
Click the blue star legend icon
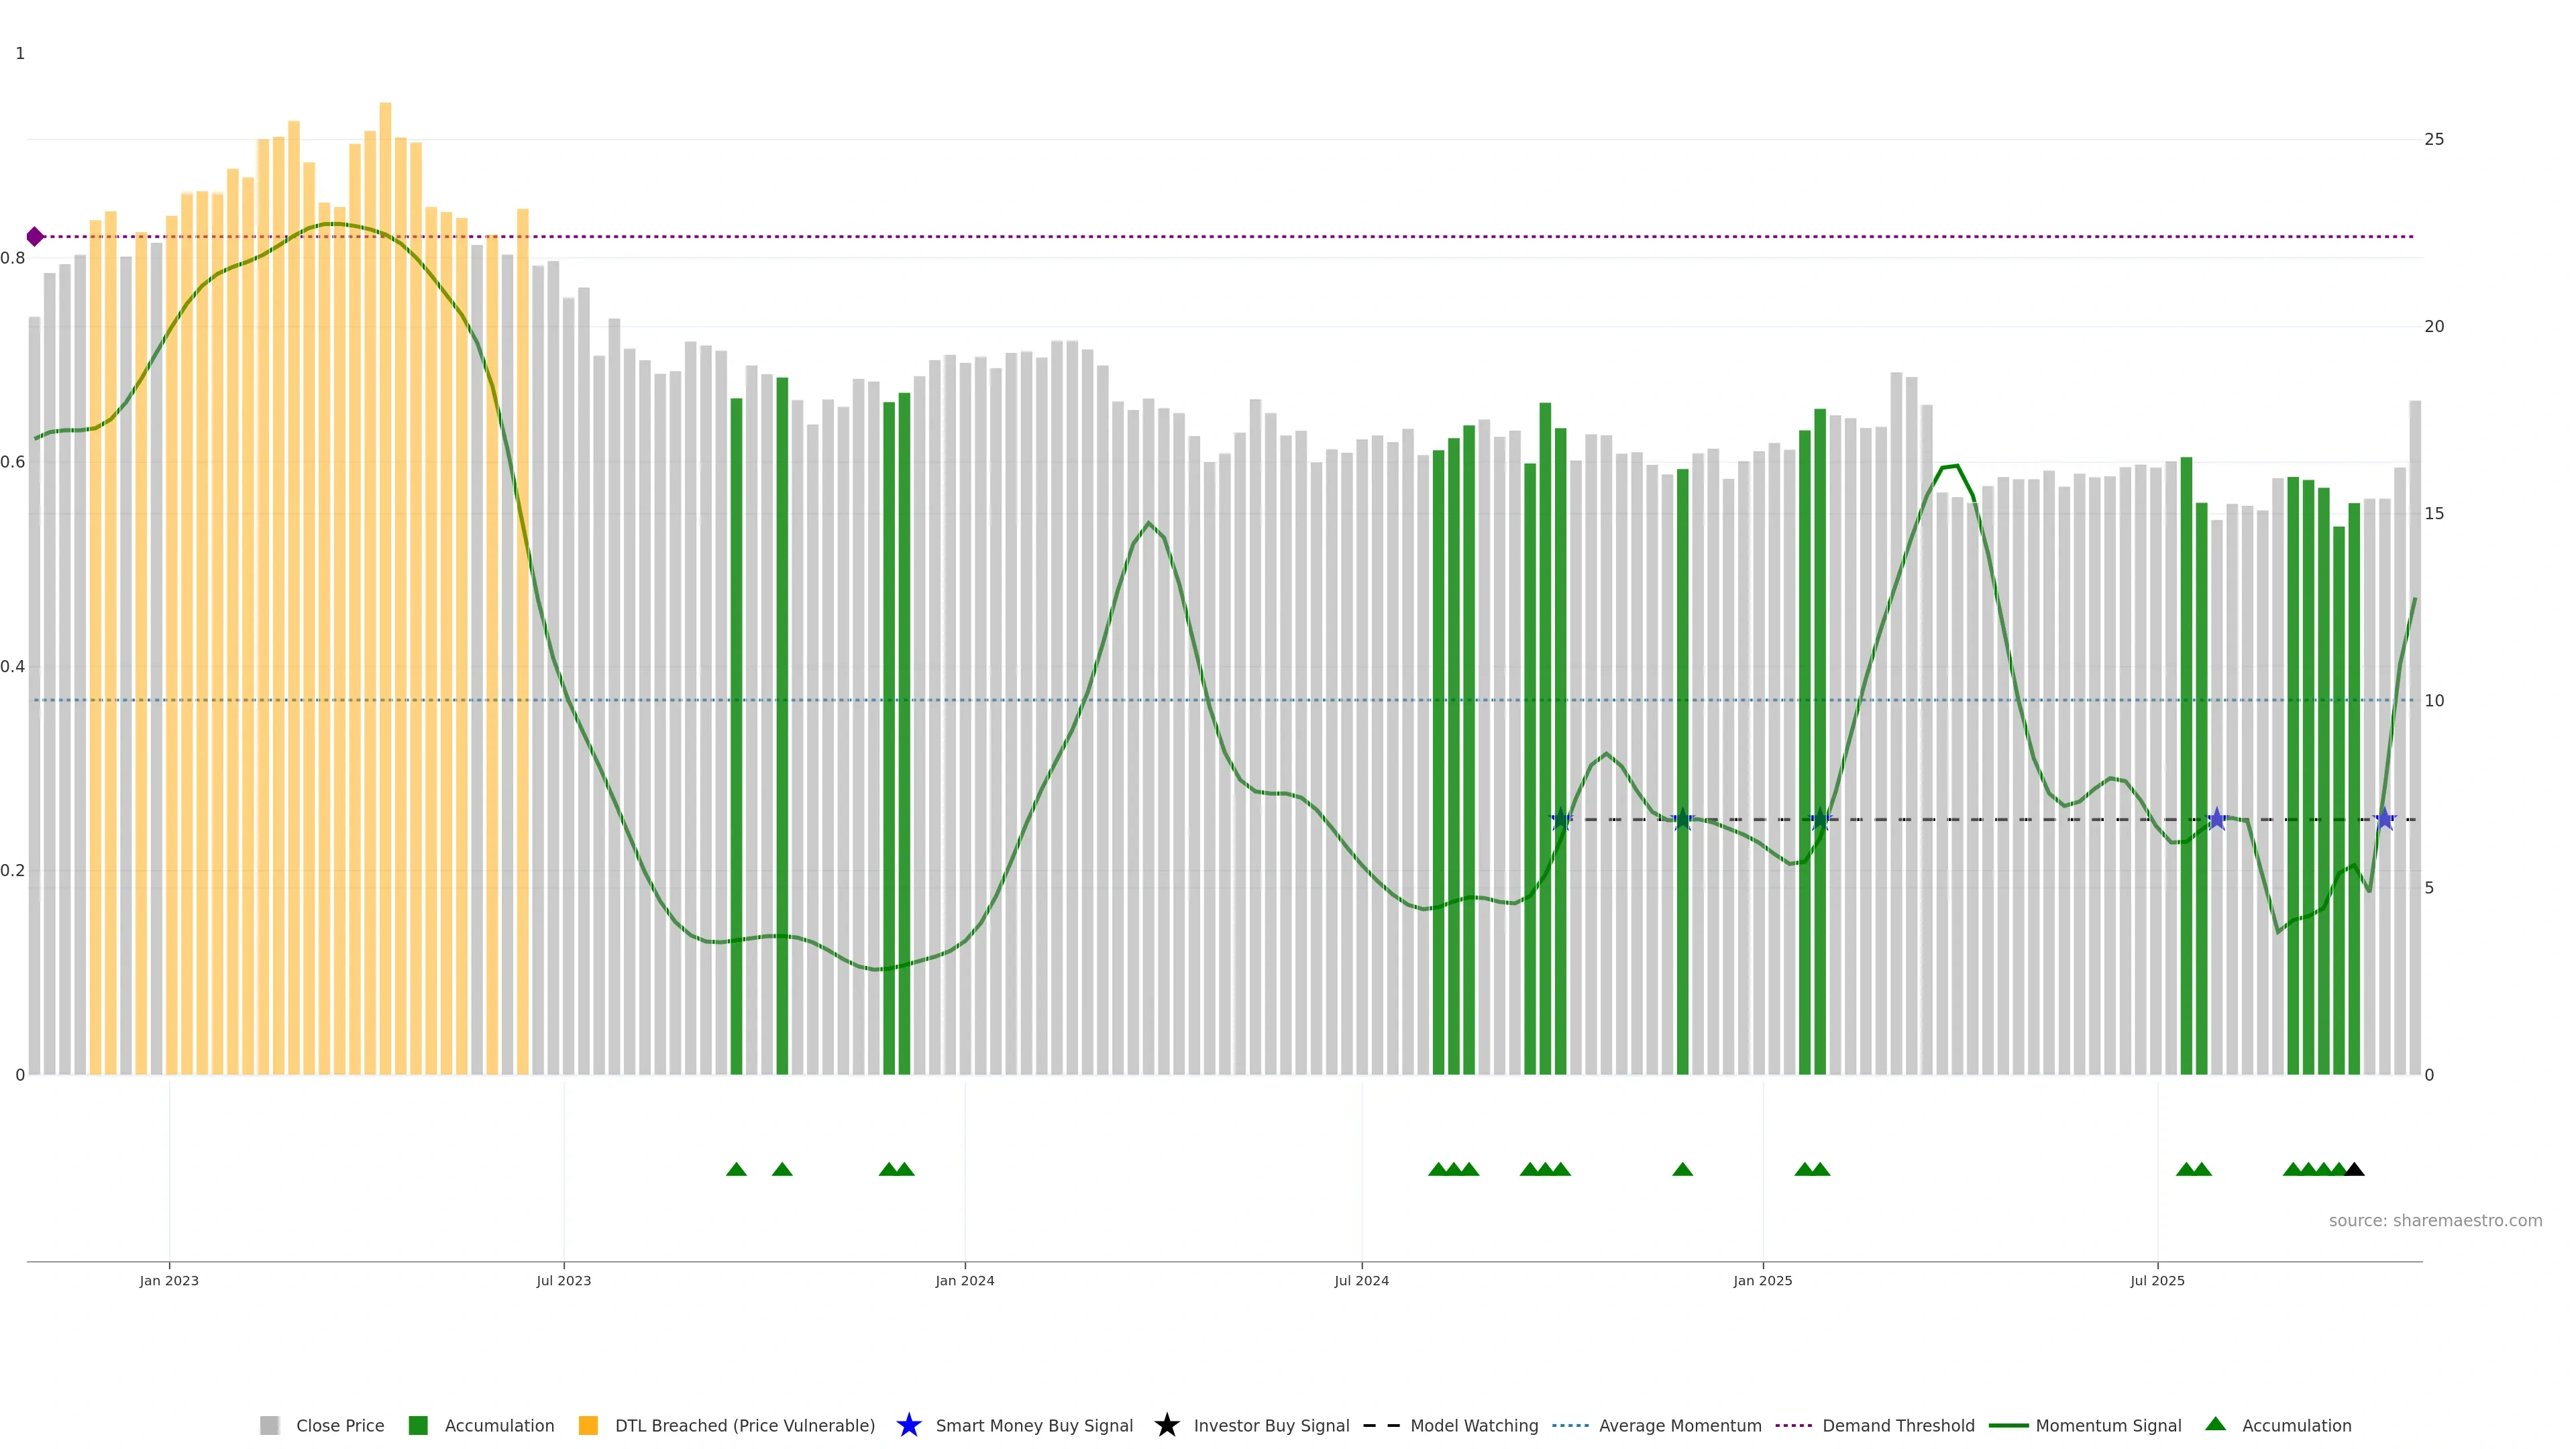tap(908, 1425)
